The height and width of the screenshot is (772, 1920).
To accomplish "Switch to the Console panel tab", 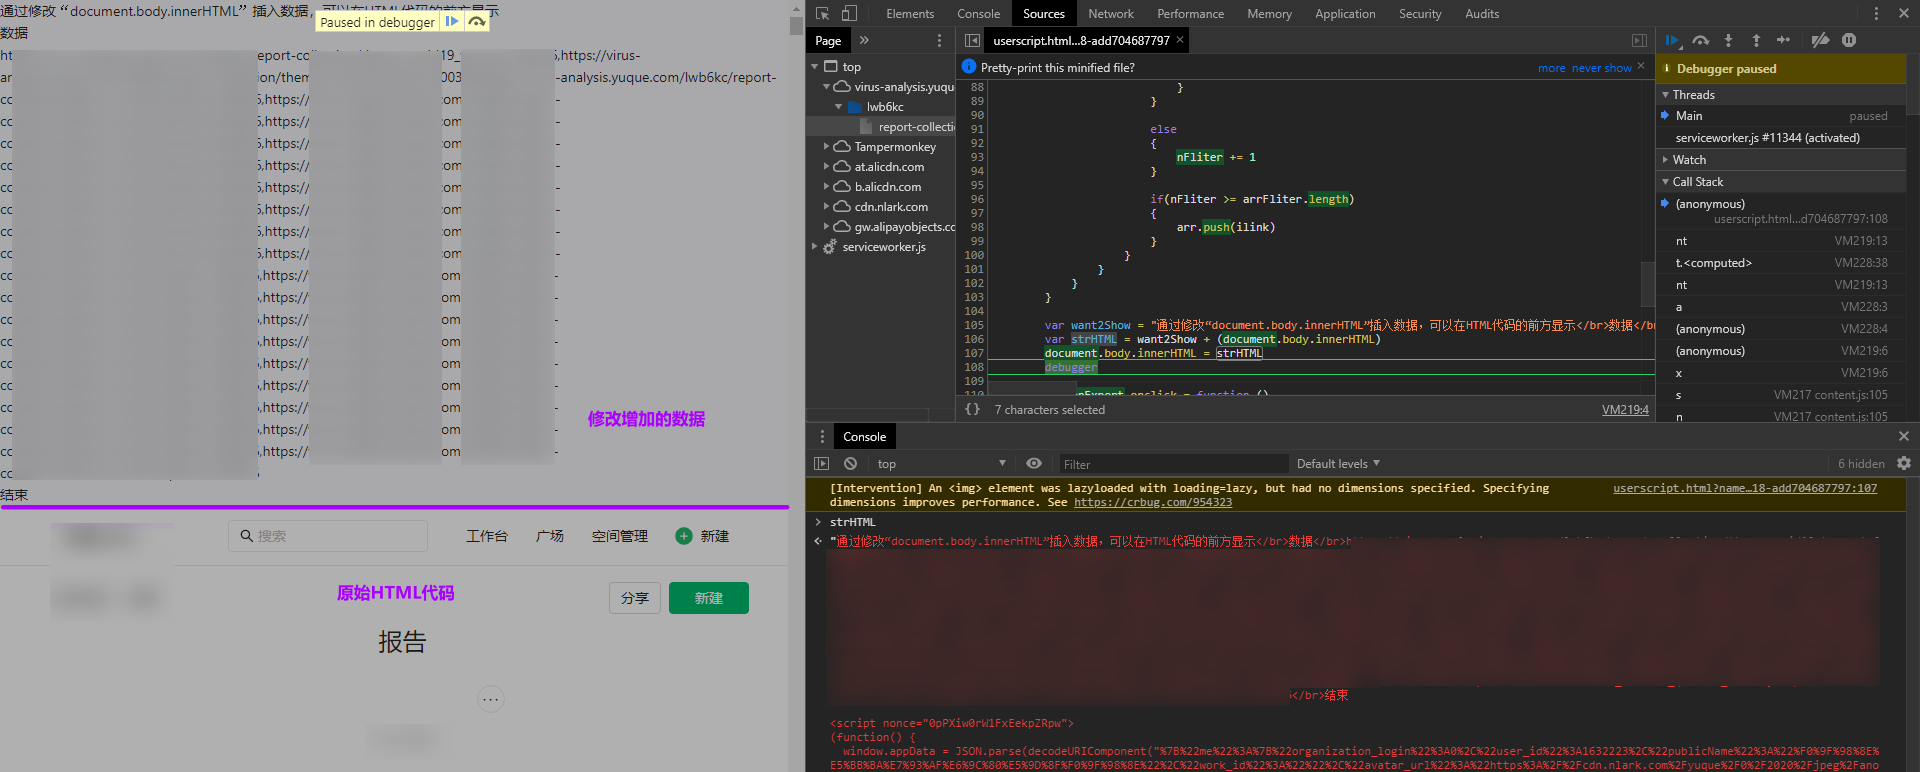I will click(x=978, y=14).
